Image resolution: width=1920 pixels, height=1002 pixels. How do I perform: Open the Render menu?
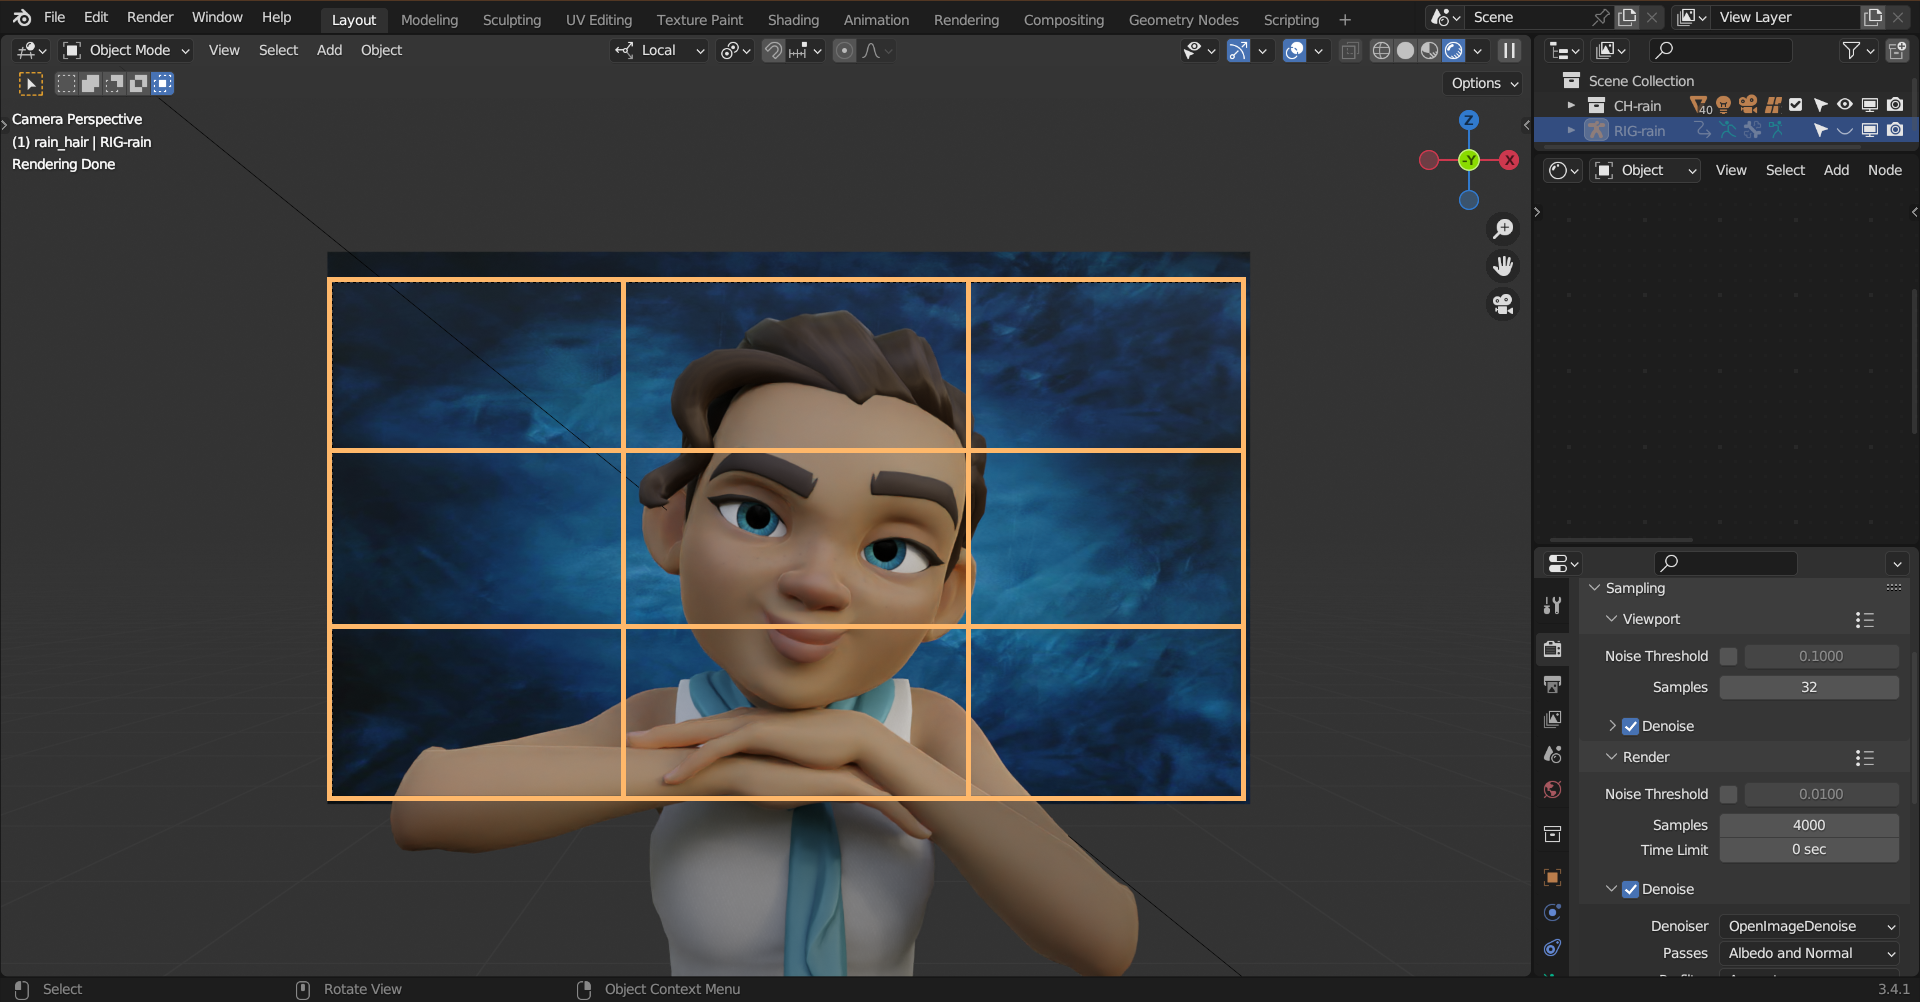(150, 17)
